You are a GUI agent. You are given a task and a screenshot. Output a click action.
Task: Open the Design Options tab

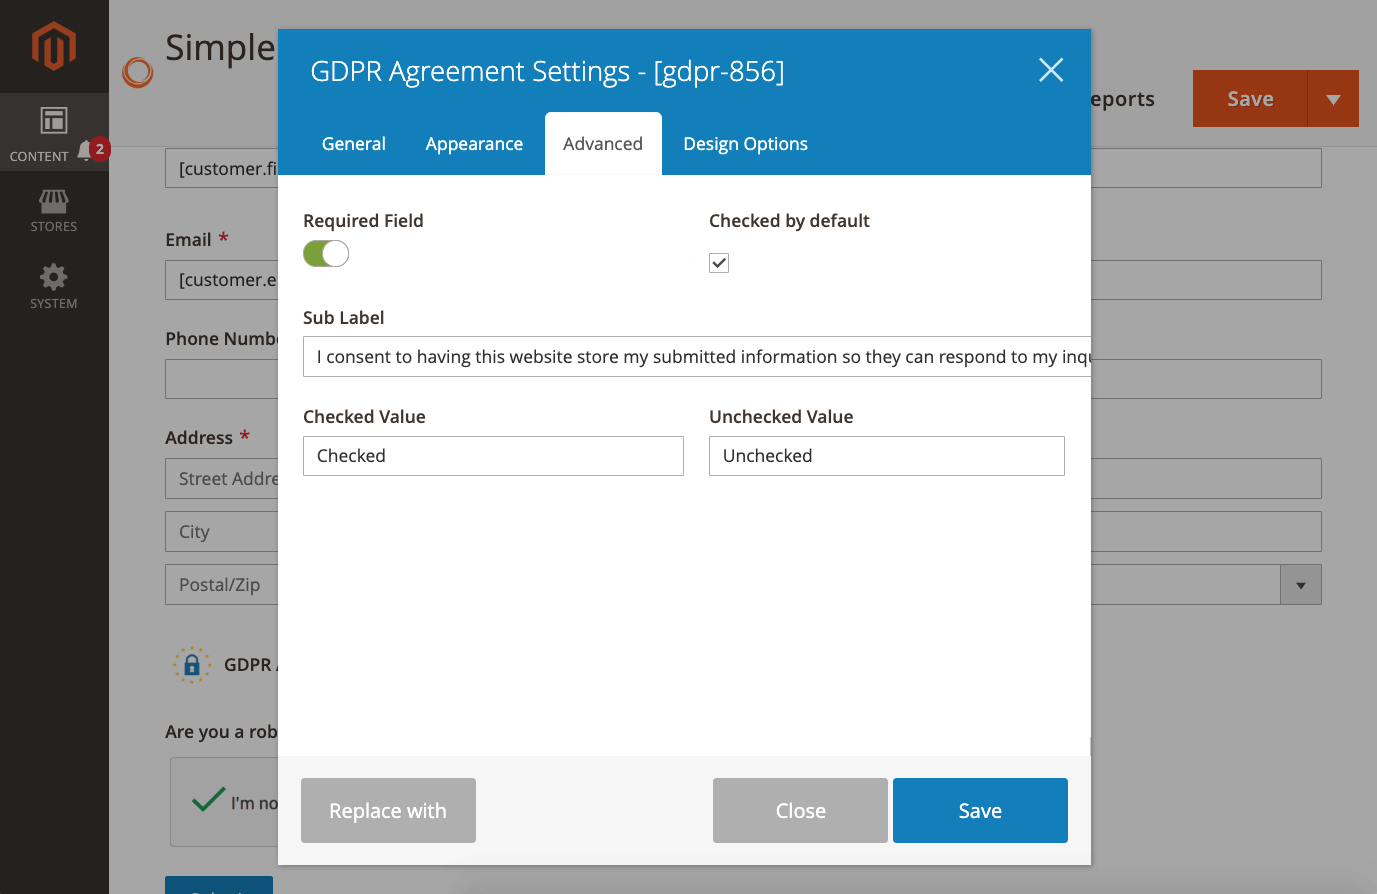click(745, 144)
